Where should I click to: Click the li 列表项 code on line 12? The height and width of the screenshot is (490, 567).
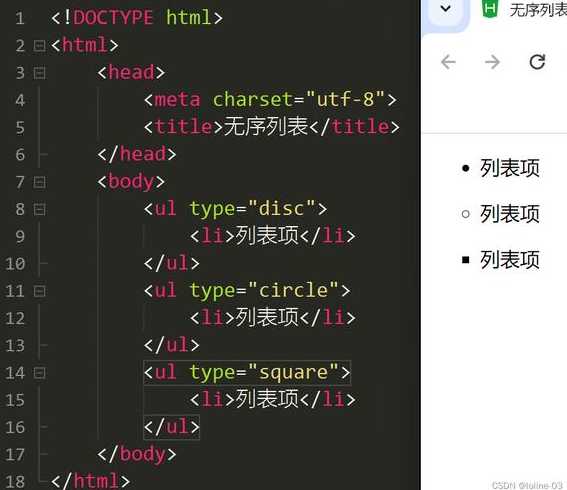[273, 318]
